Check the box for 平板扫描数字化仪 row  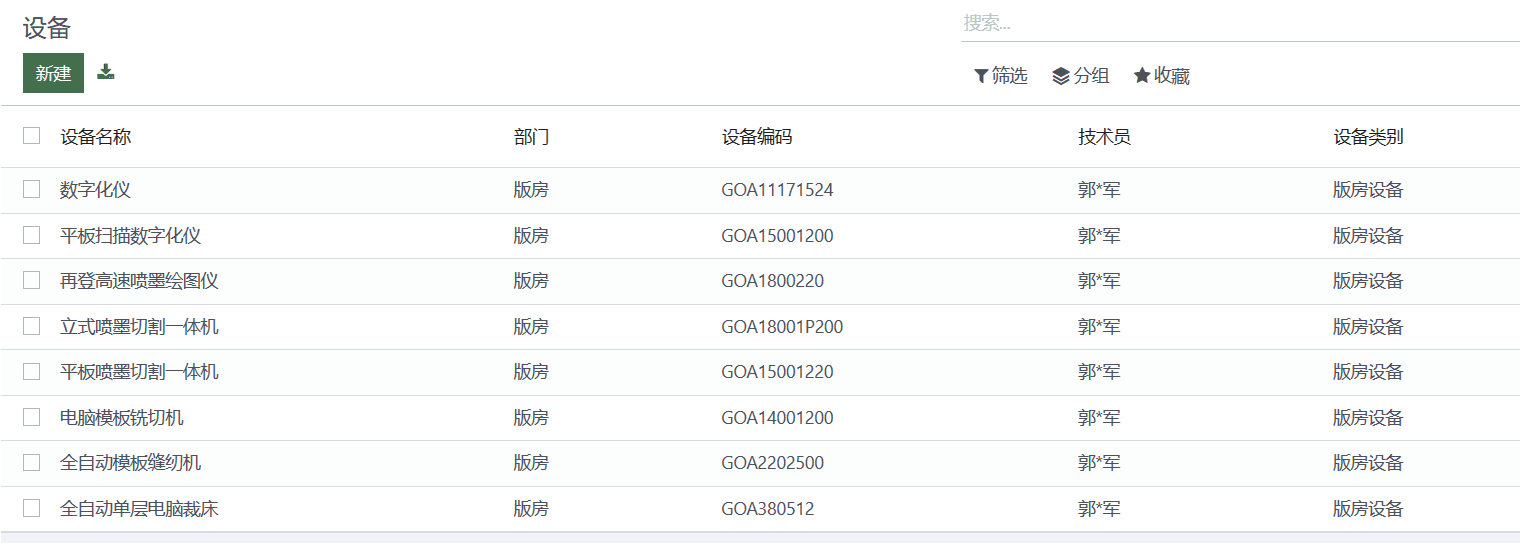[32, 235]
